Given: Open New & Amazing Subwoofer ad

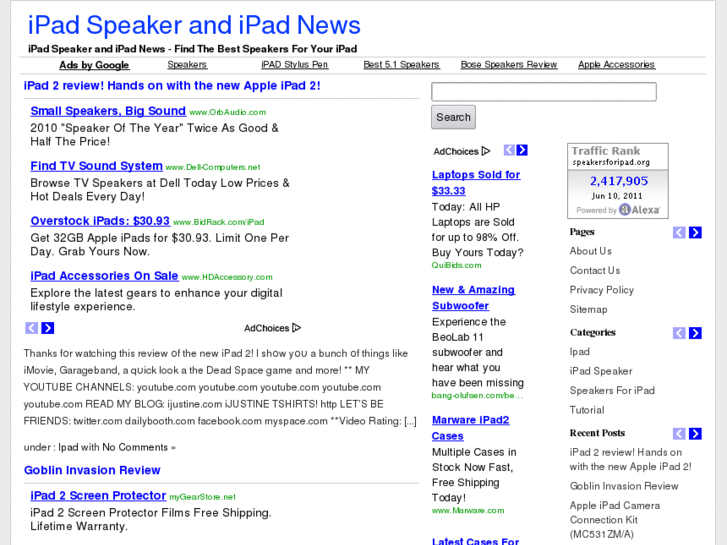Looking at the screenshot, I should pyautogui.click(x=473, y=298).
